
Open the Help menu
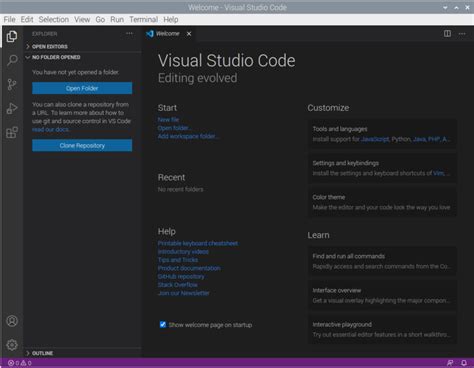171,19
